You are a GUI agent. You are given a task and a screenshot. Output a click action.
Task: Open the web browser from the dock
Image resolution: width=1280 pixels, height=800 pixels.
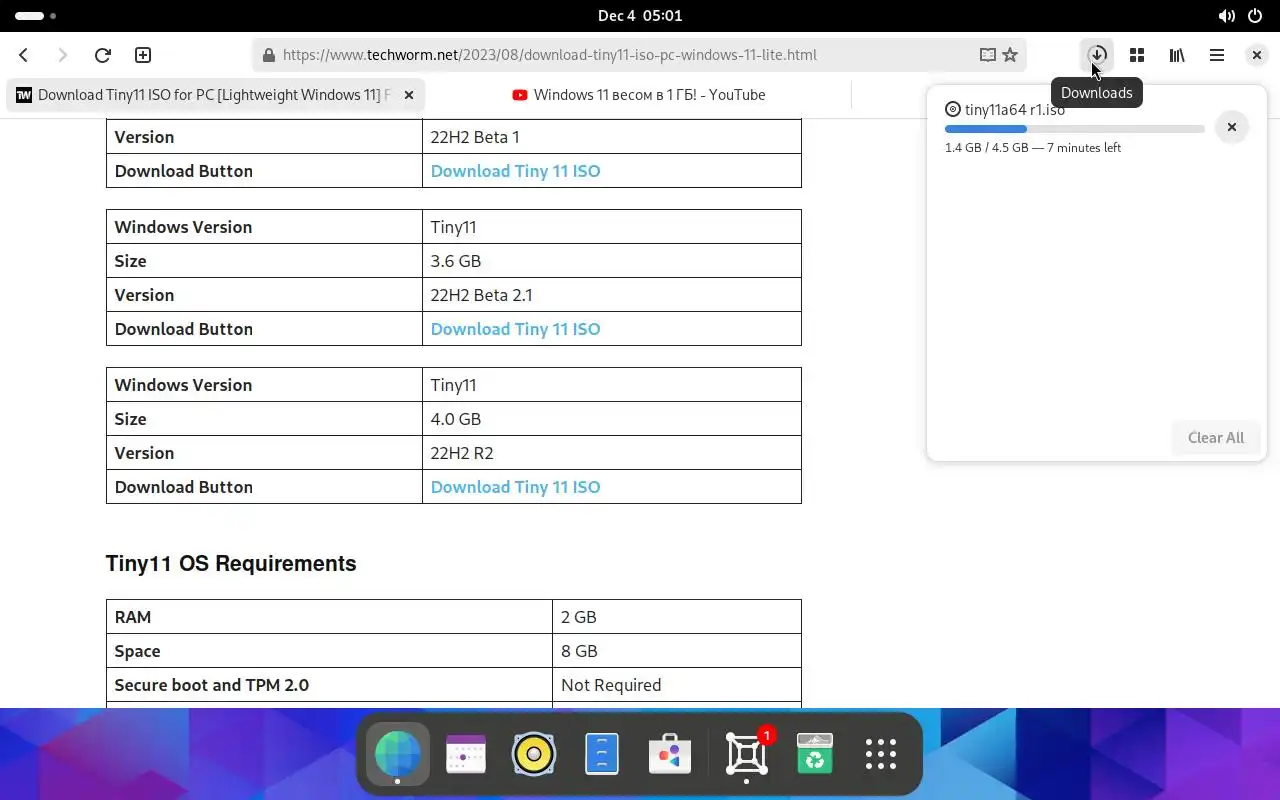click(x=398, y=754)
